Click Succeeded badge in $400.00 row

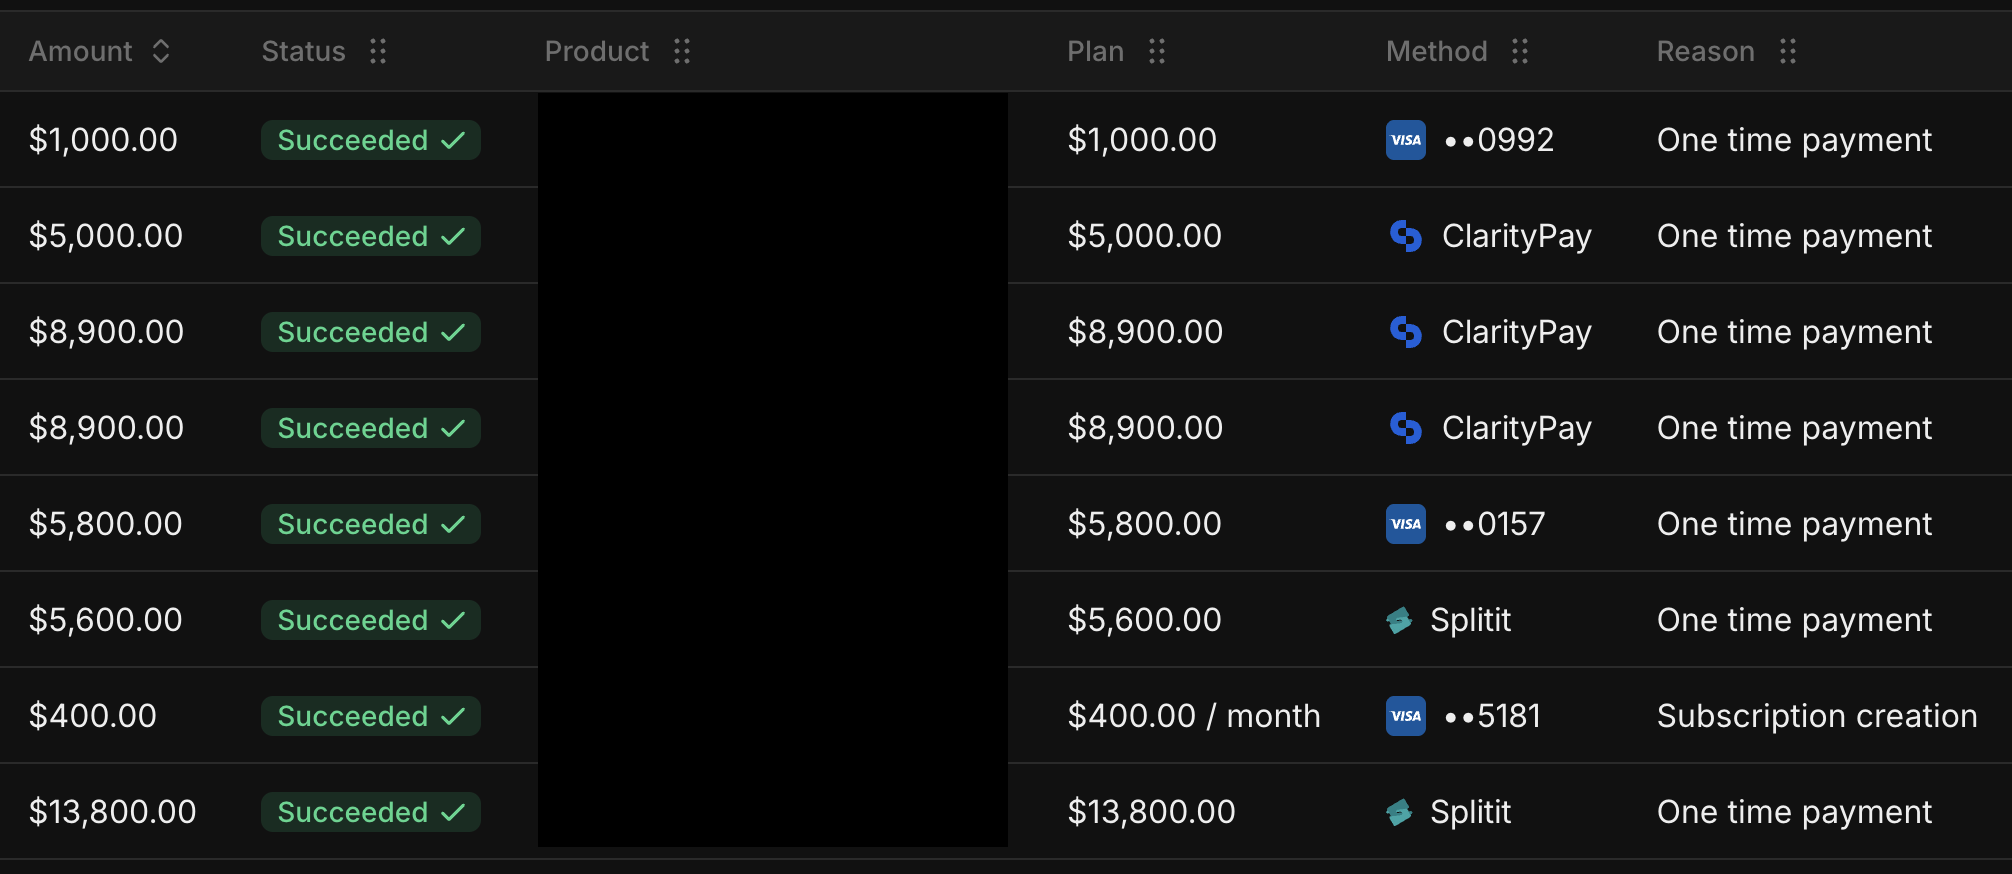pyautogui.click(x=371, y=716)
